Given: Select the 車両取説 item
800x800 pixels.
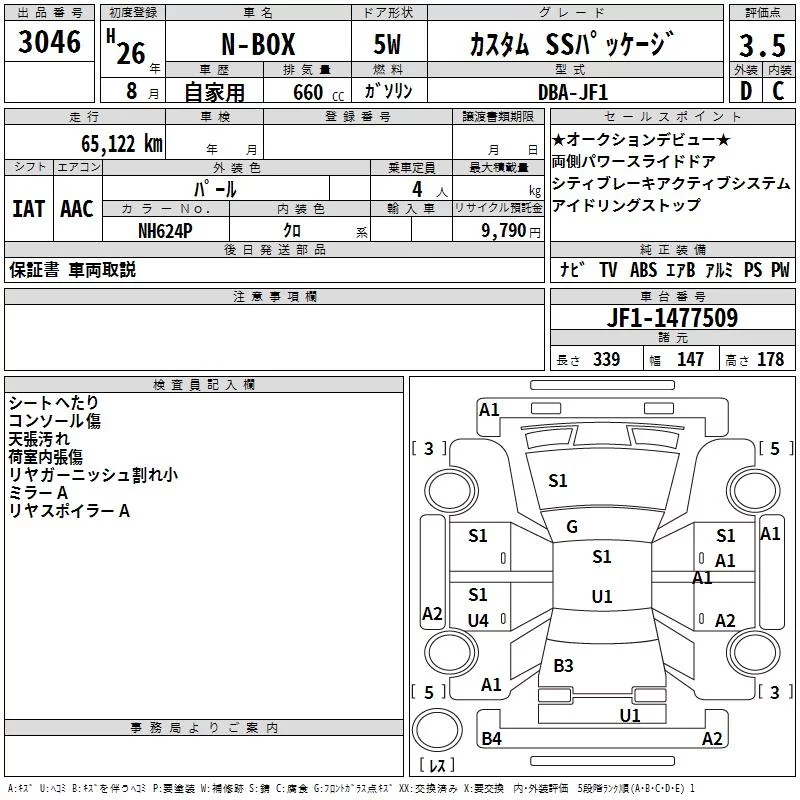Looking at the screenshot, I should pyautogui.click(x=102, y=269).
